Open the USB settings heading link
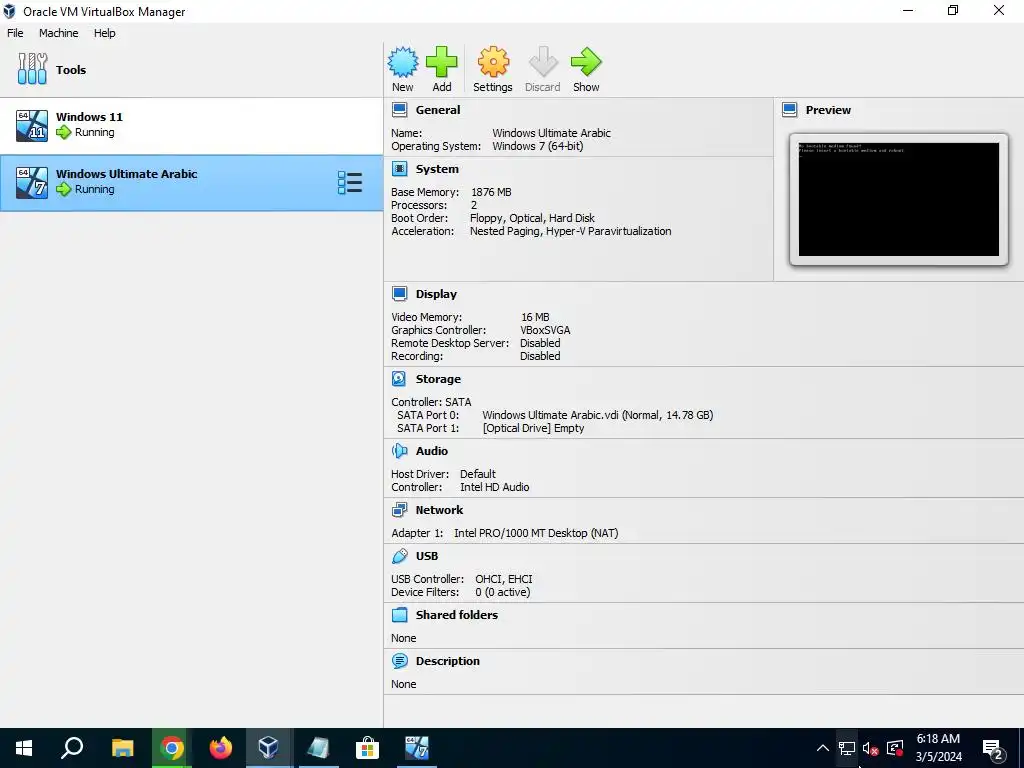Image resolution: width=1024 pixels, height=768 pixels. tap(427, 556)
